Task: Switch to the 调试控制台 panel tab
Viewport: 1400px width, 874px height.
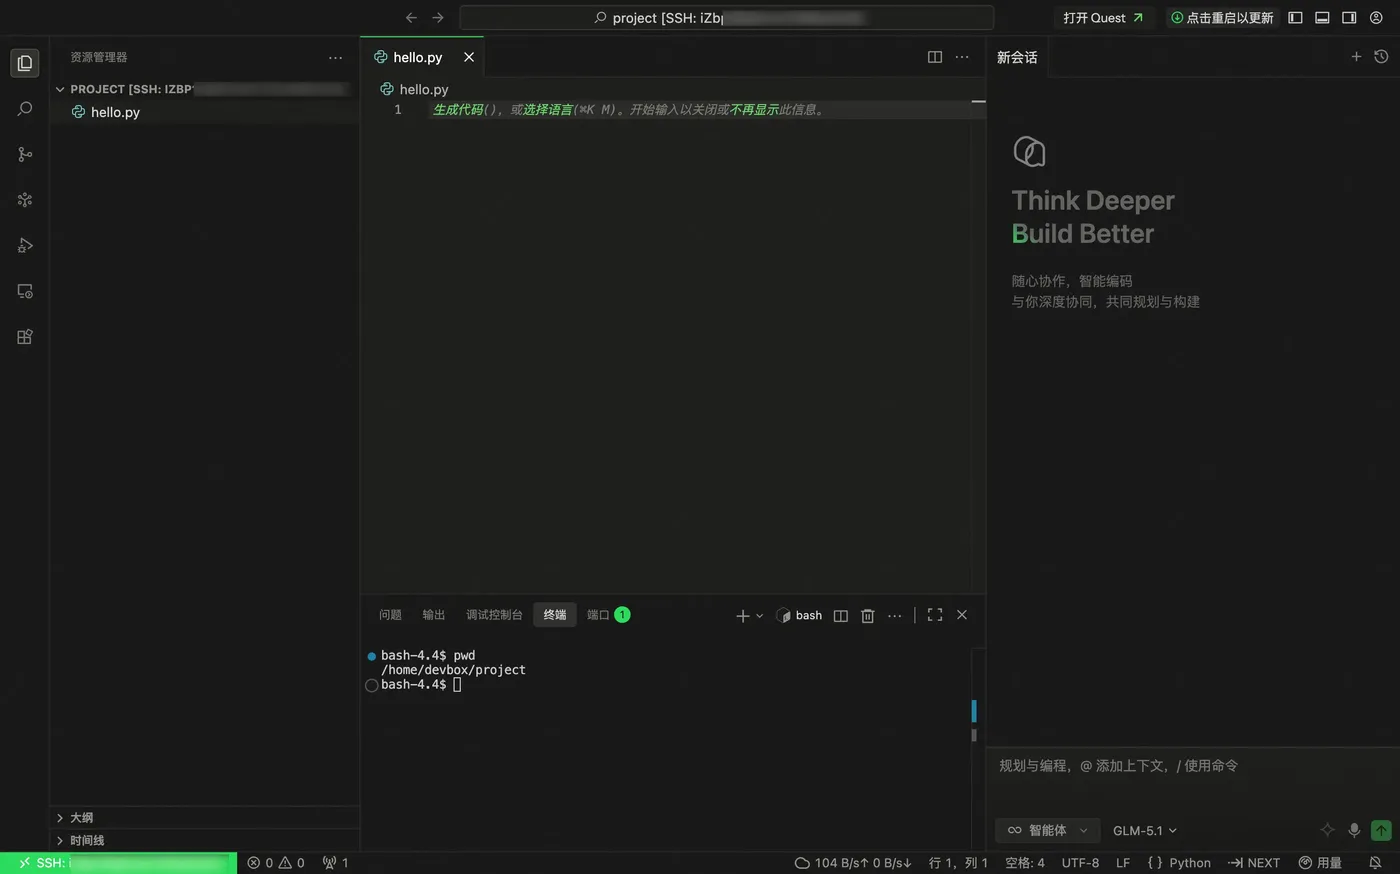Action: coord(494,615)
